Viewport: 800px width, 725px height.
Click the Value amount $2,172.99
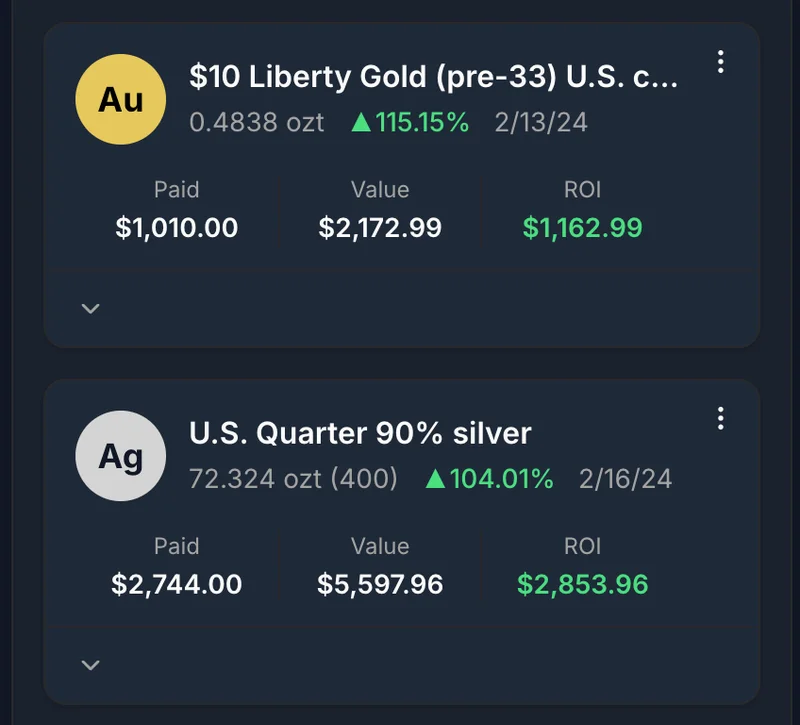pyautogui.click(x=381, y=228)
